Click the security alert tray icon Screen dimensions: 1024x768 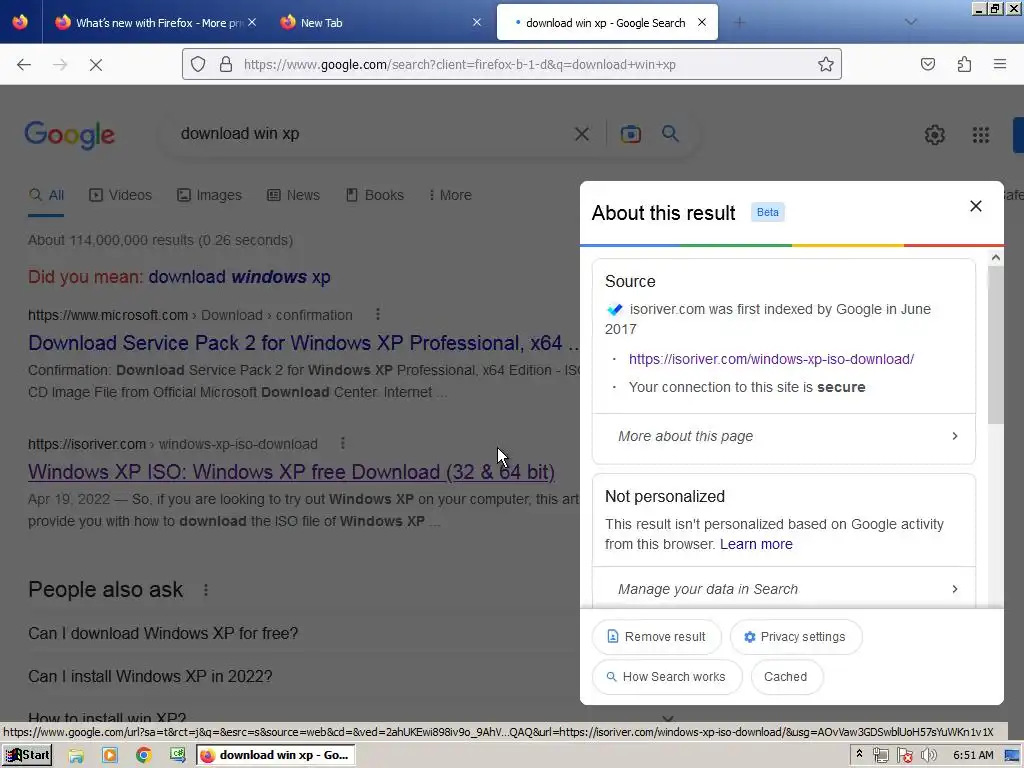tap(904, 756)
